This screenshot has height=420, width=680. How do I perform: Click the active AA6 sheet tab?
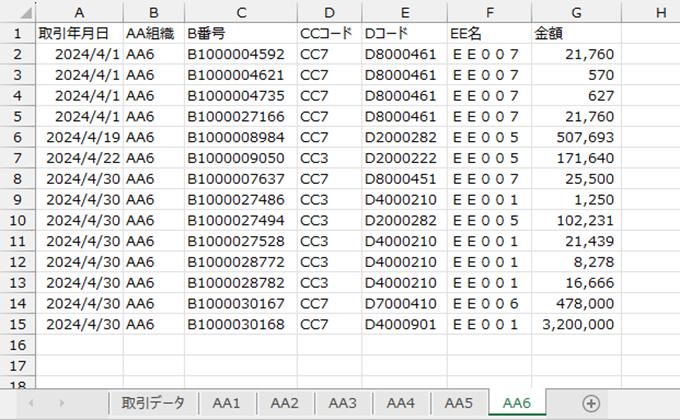point(517,403)
